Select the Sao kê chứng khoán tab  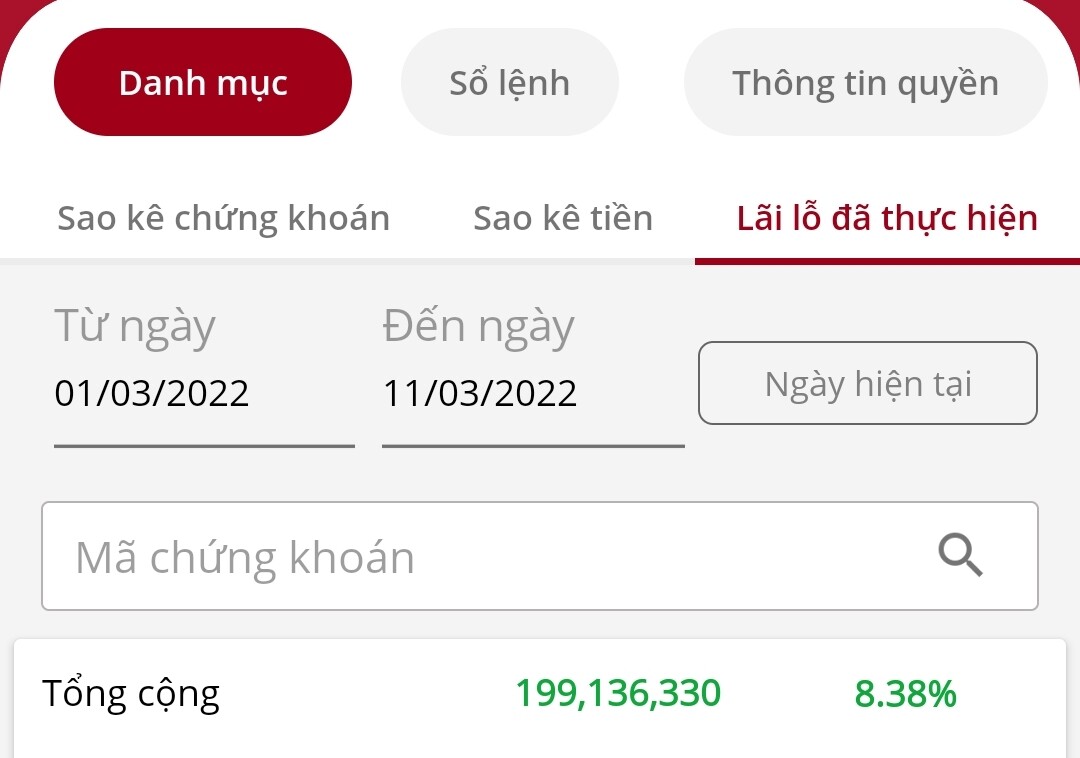(x=224, y=218)
